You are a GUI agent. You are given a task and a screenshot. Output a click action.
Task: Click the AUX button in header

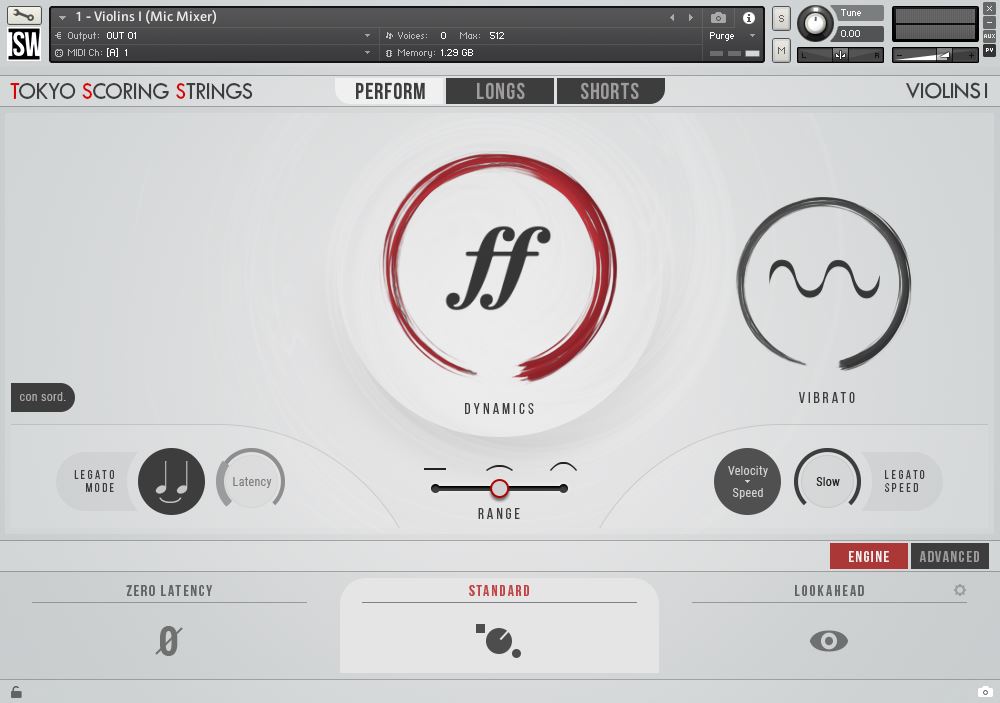point(989,36)
